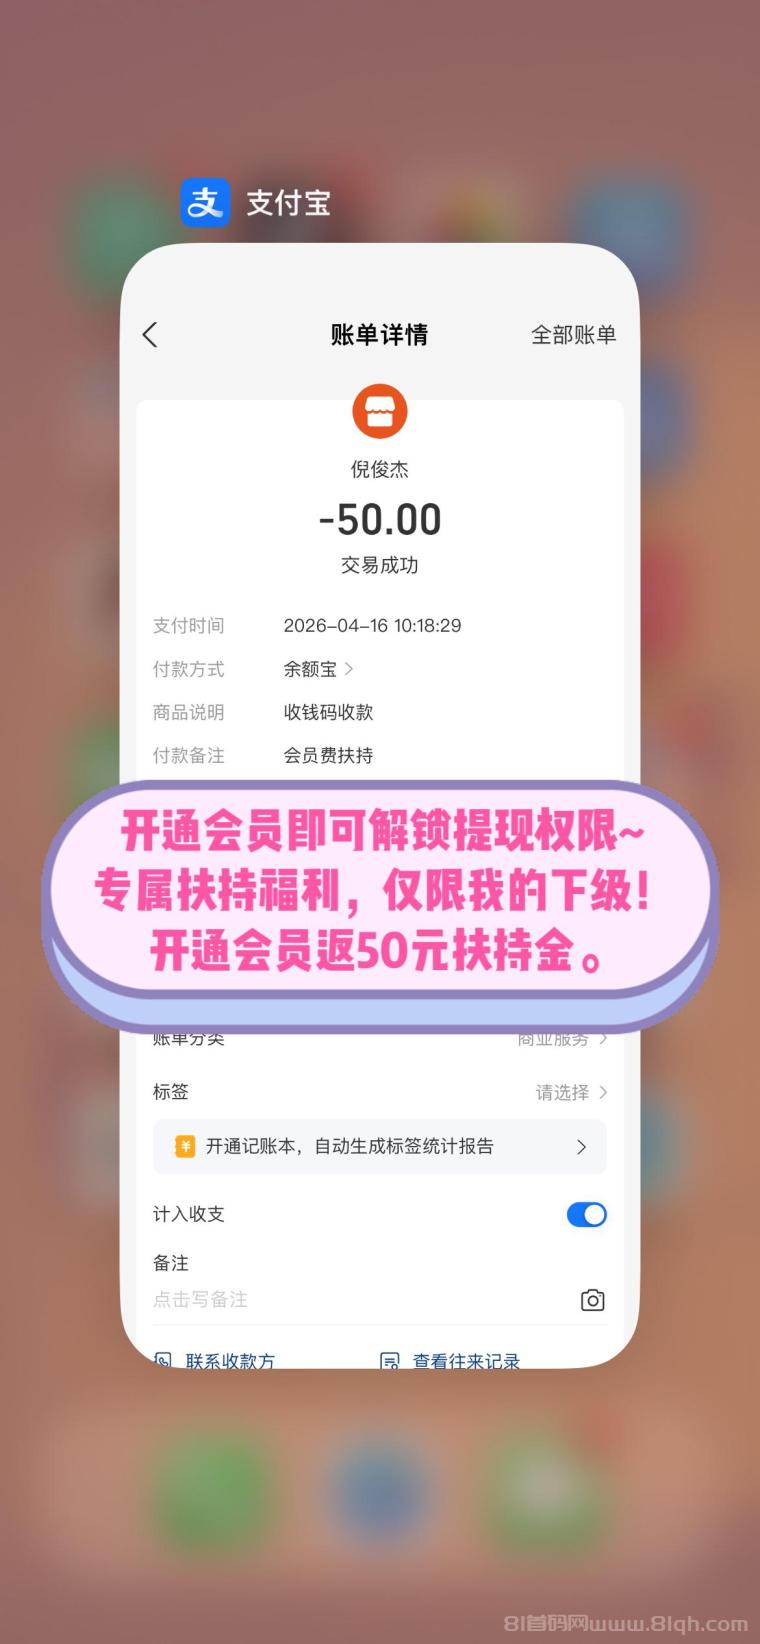Expand the 开通记账本 banner arrow
Viewport: 760px width, 1644px height.
tap(581, 1147)
